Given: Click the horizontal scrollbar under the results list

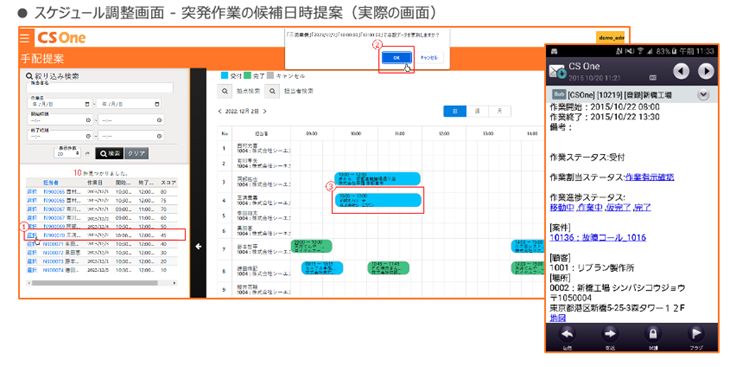Looking at the screenshot, I should [94, 283].
